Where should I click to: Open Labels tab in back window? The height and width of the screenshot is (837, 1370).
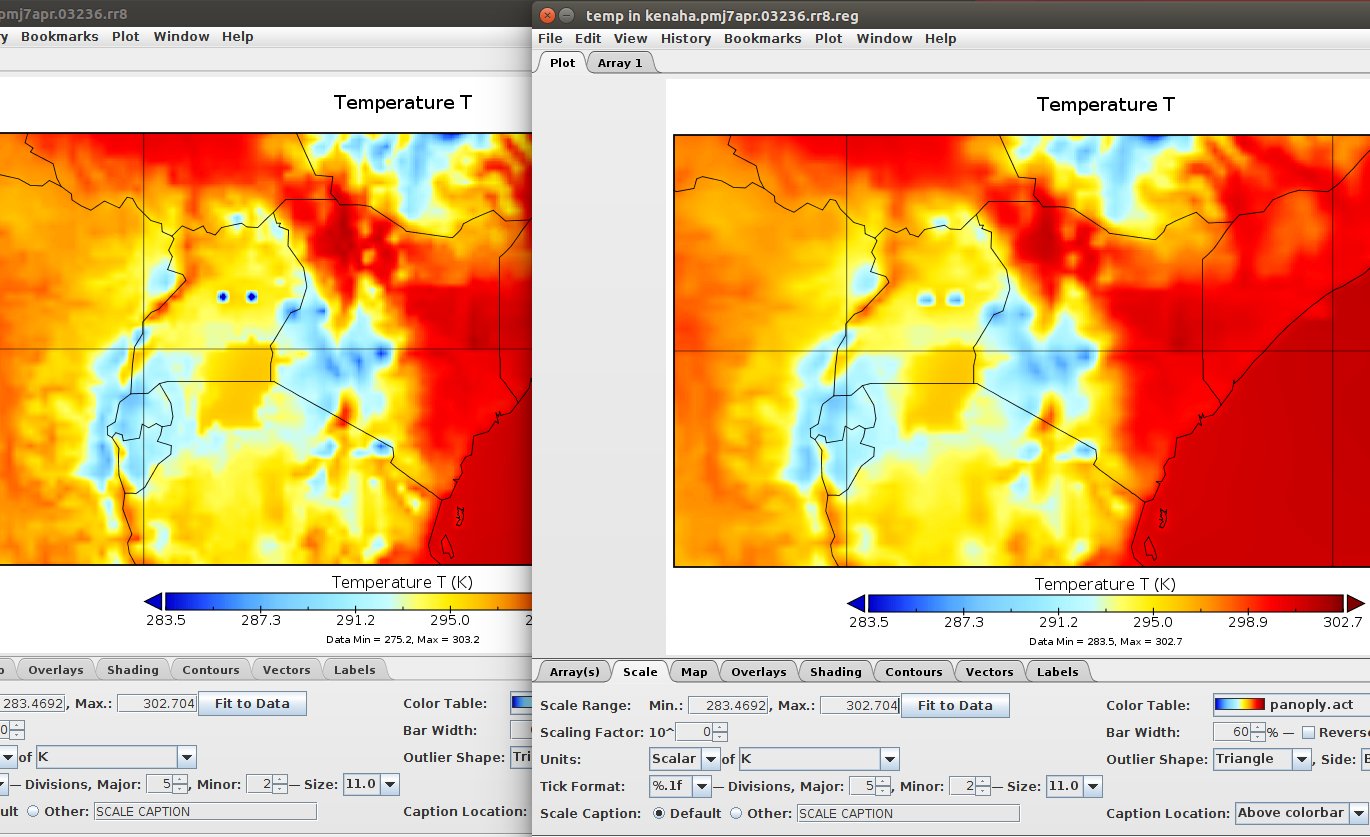[x=355, y=670]
